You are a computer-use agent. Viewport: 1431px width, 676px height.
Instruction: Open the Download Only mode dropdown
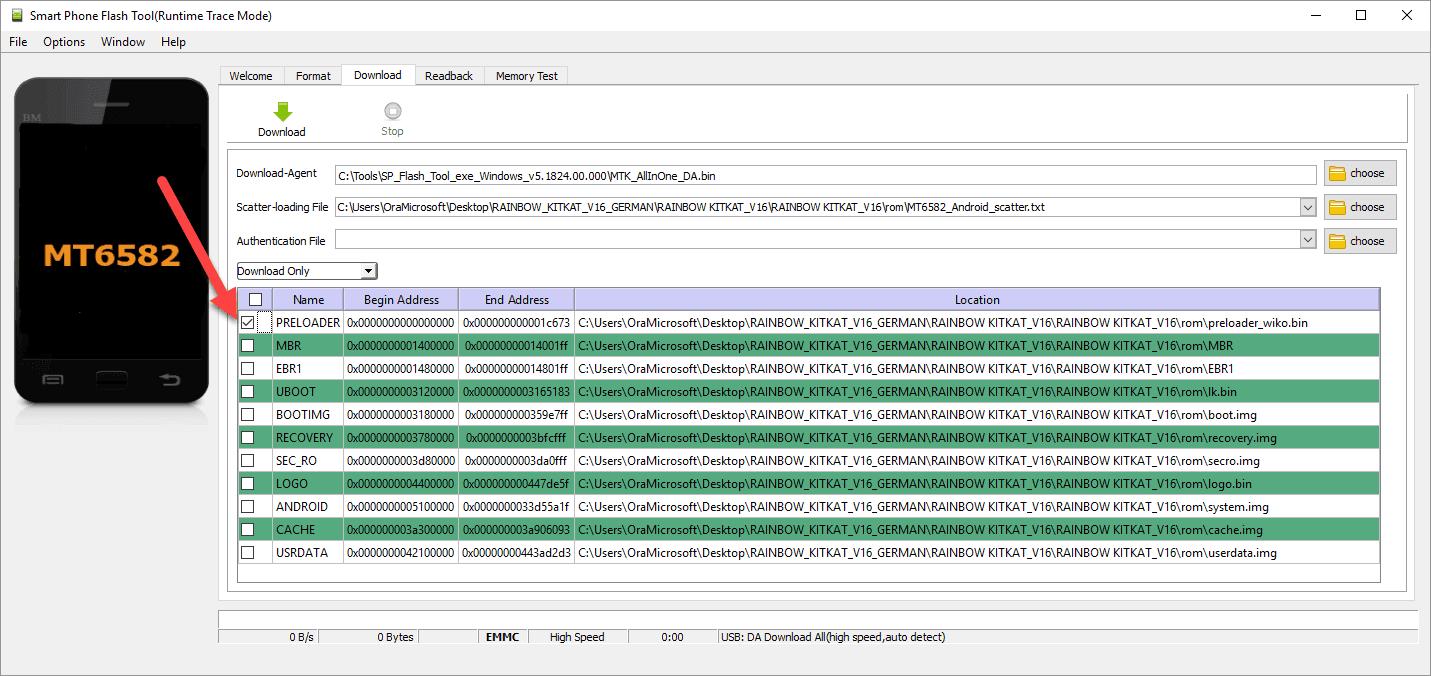click(x=307, y=271)
